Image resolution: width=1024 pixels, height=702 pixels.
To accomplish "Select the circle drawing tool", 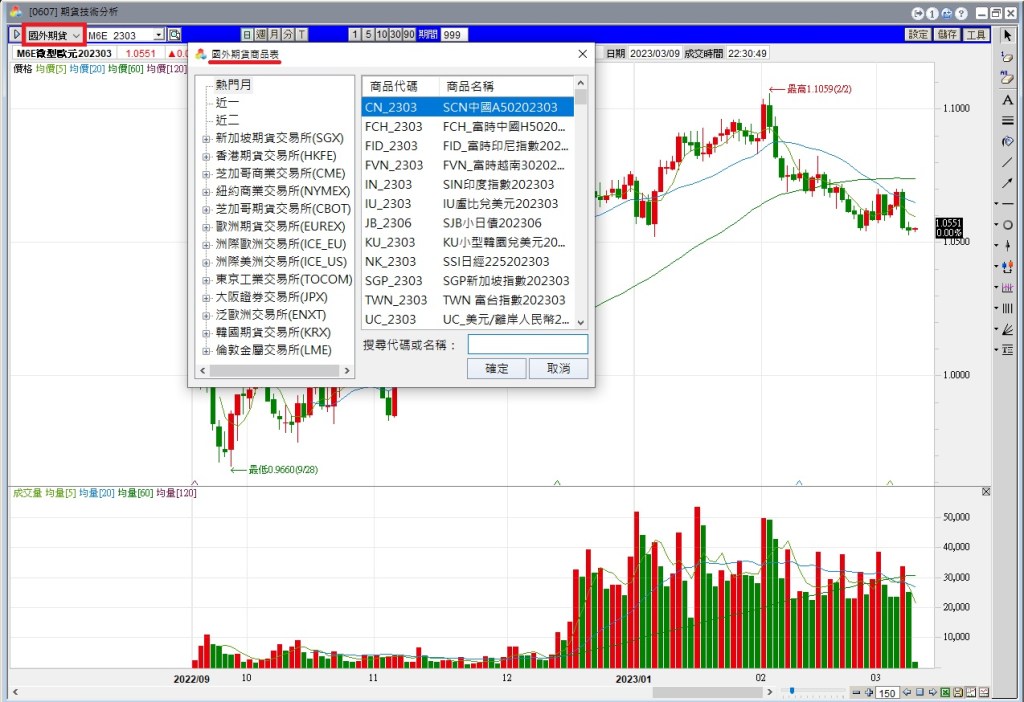I will point(1007,225).
